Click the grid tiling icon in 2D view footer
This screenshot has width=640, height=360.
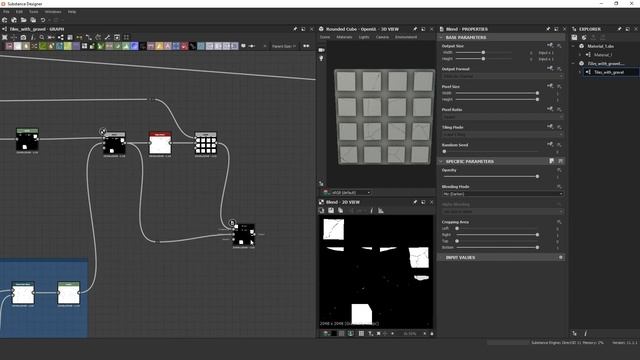click(x=361, y=334)
